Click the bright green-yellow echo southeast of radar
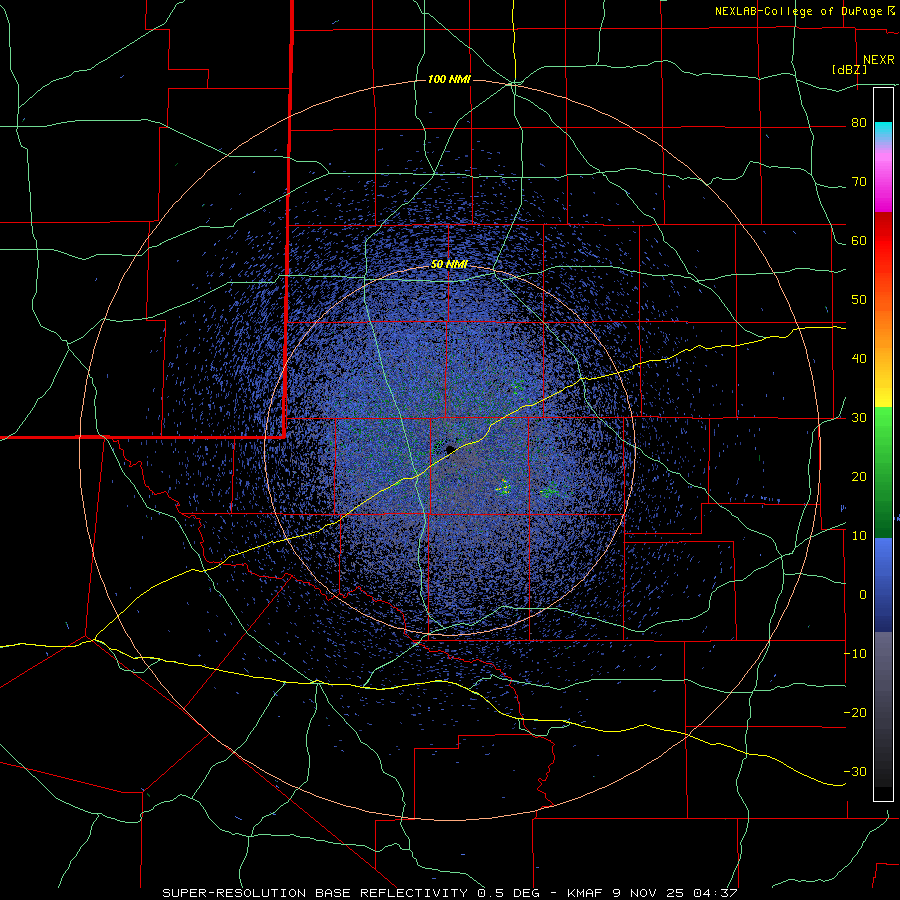900x900 pixels. [504, 487]
